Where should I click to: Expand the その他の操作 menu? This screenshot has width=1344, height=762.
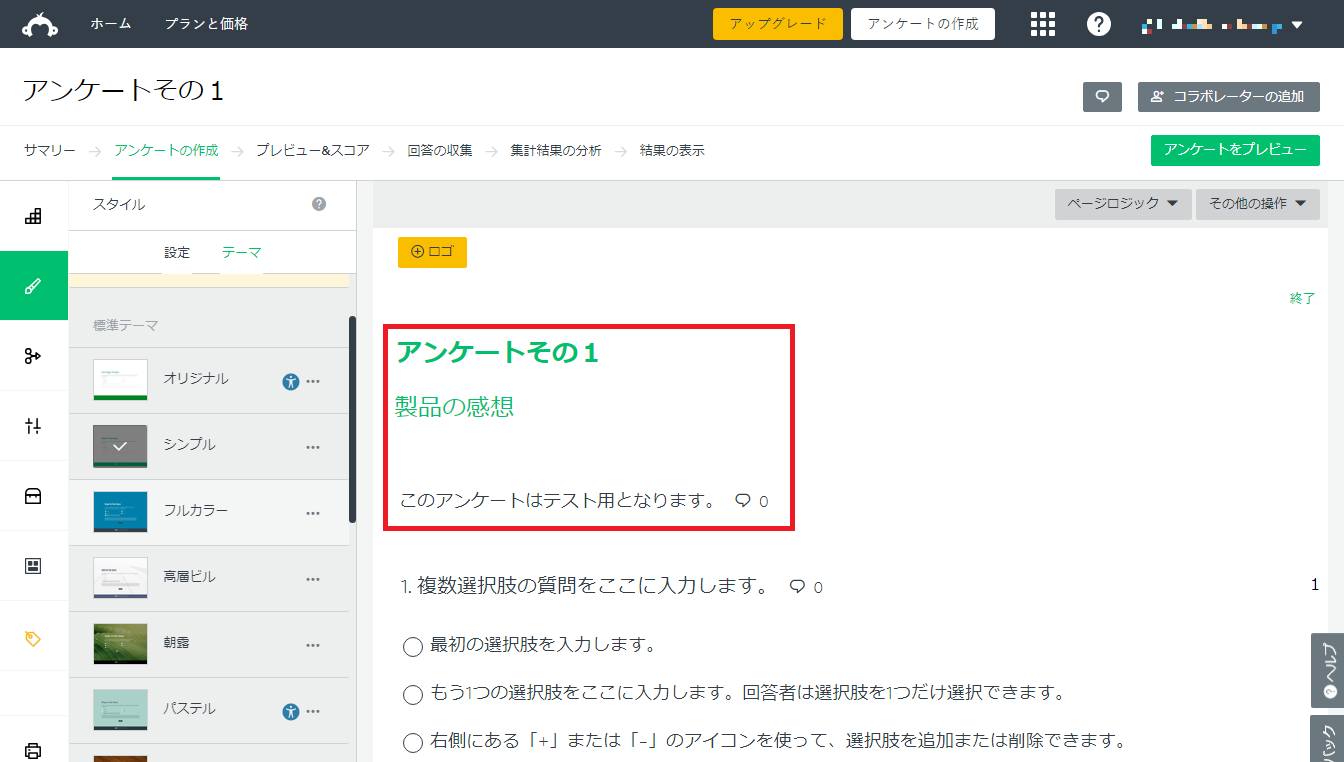click(1258, 203)
